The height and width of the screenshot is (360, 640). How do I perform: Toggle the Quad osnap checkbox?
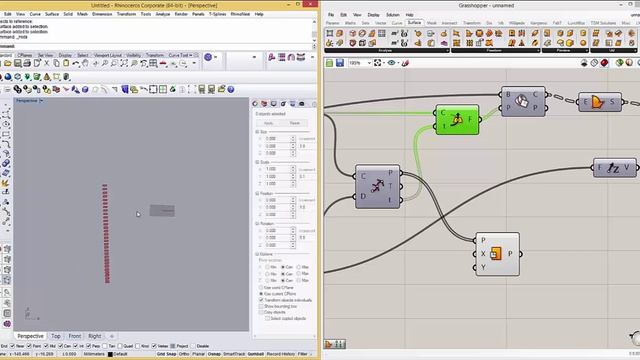[x=120, y=346]
